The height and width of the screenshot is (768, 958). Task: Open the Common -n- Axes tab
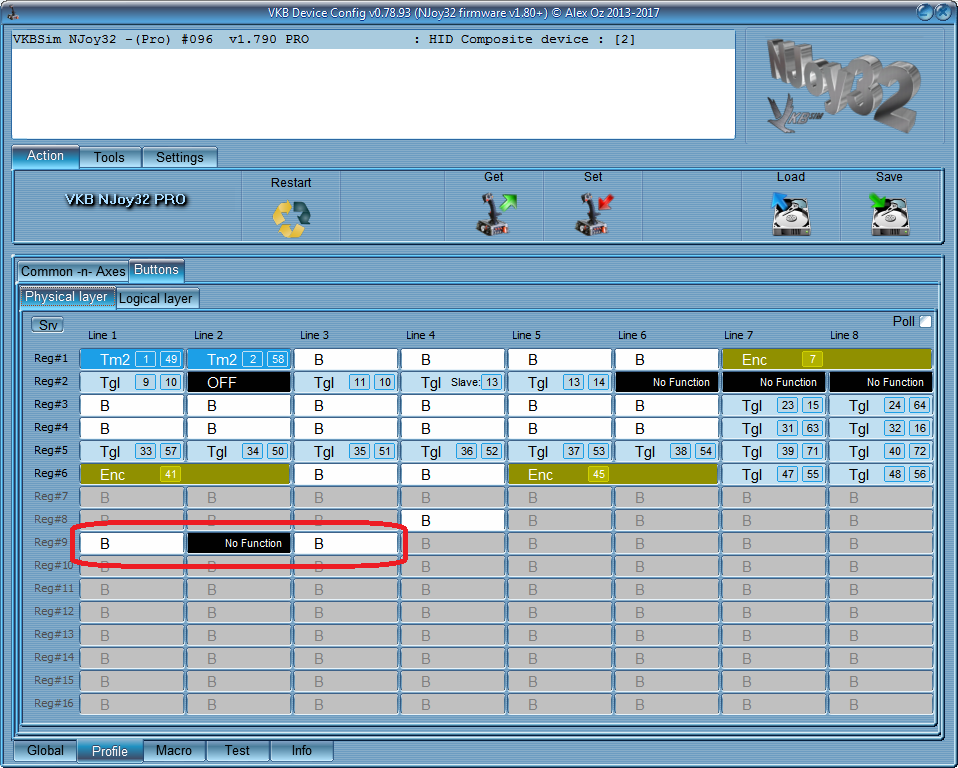click(73, 271)
